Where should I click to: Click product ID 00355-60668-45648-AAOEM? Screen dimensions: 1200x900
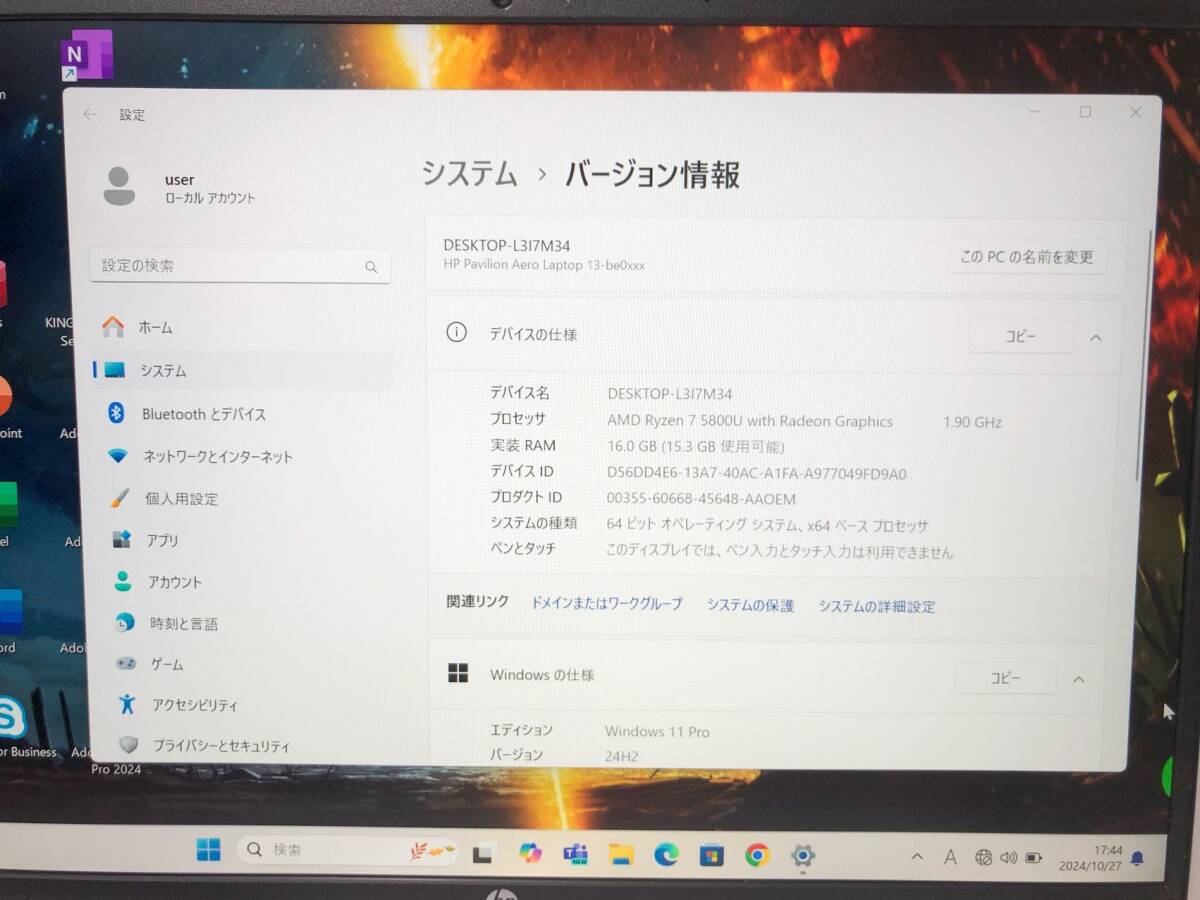pyautogui.click(x=701, y=498)
